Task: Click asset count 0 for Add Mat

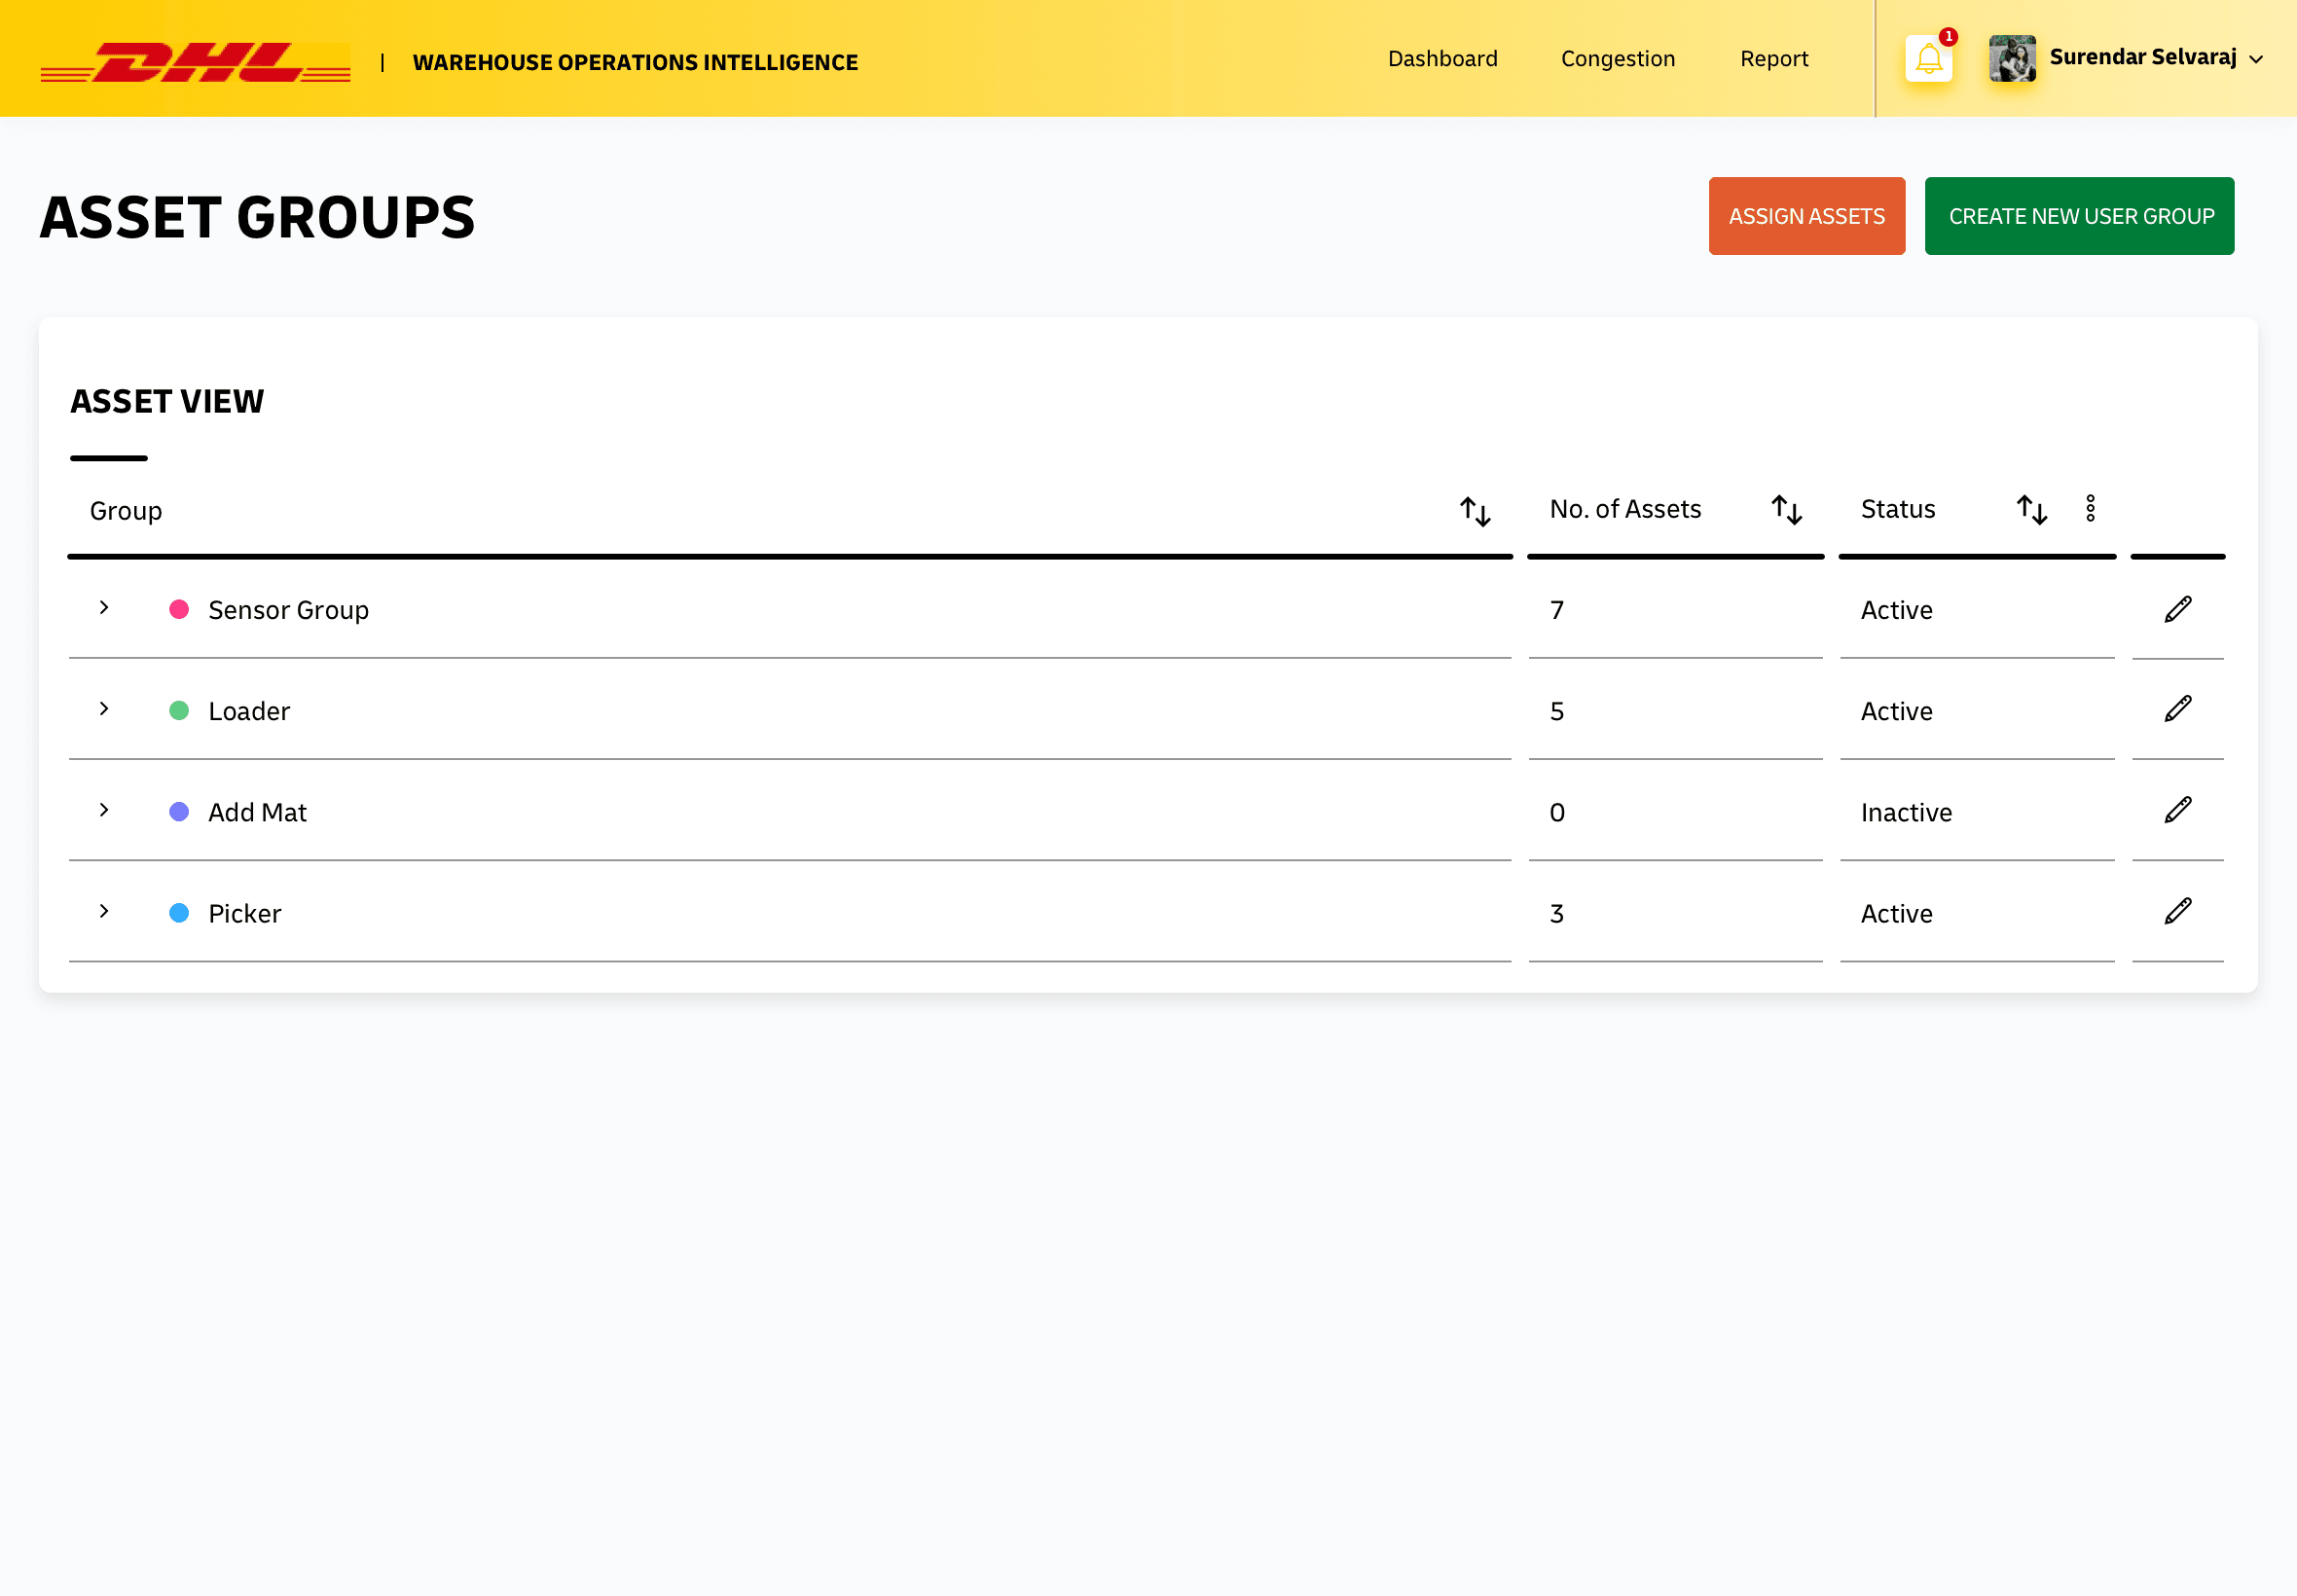Action: [x=1557, y=813]
